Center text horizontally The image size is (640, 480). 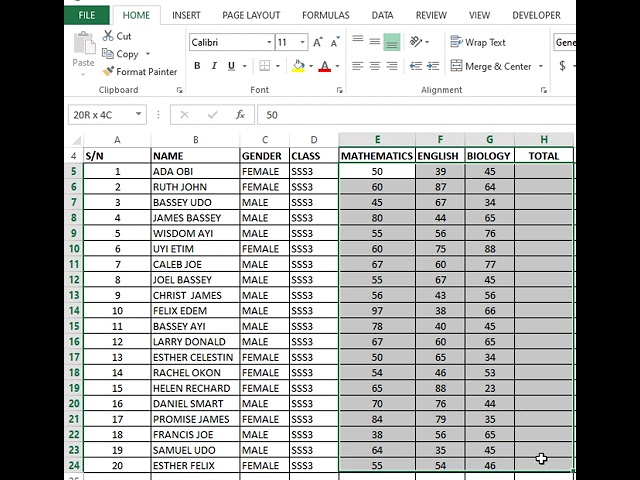(374, 66)
